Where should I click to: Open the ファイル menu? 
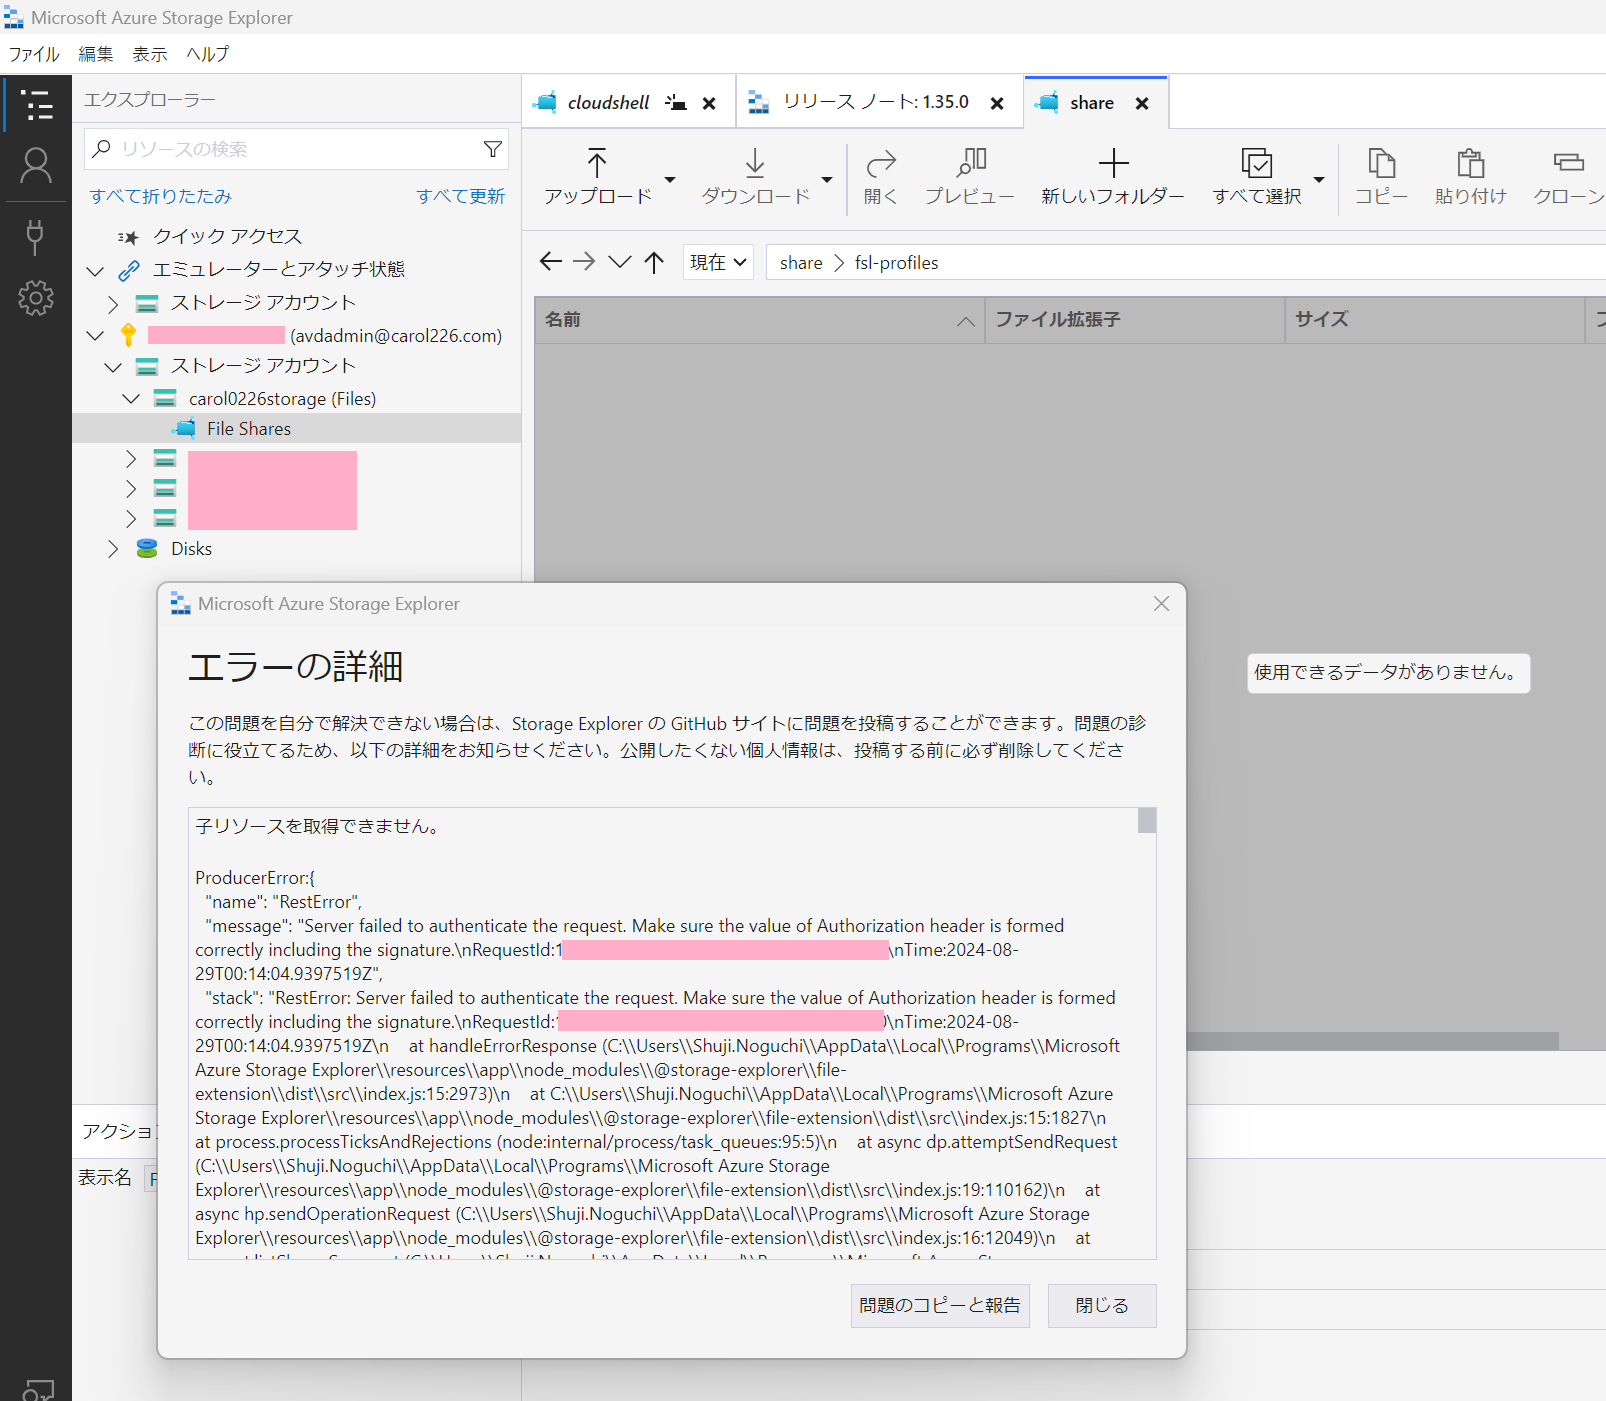point(34,54)
